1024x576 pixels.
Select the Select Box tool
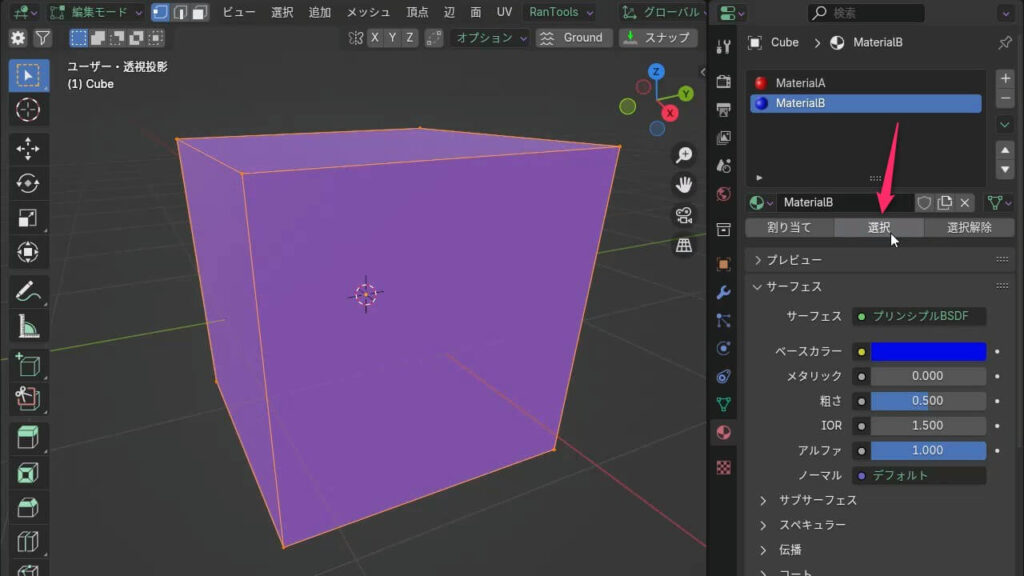pyautogui.click(x=28, y=76)
